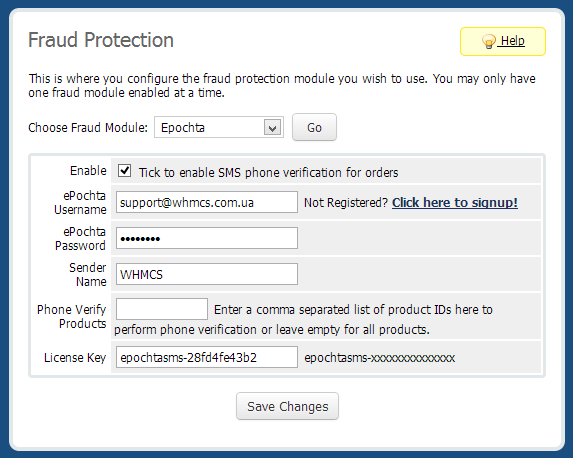This screenshot has height=458, width=573.
Task: Untick the Enable SMS verification checkbox
Action: (x=125, y=171)
